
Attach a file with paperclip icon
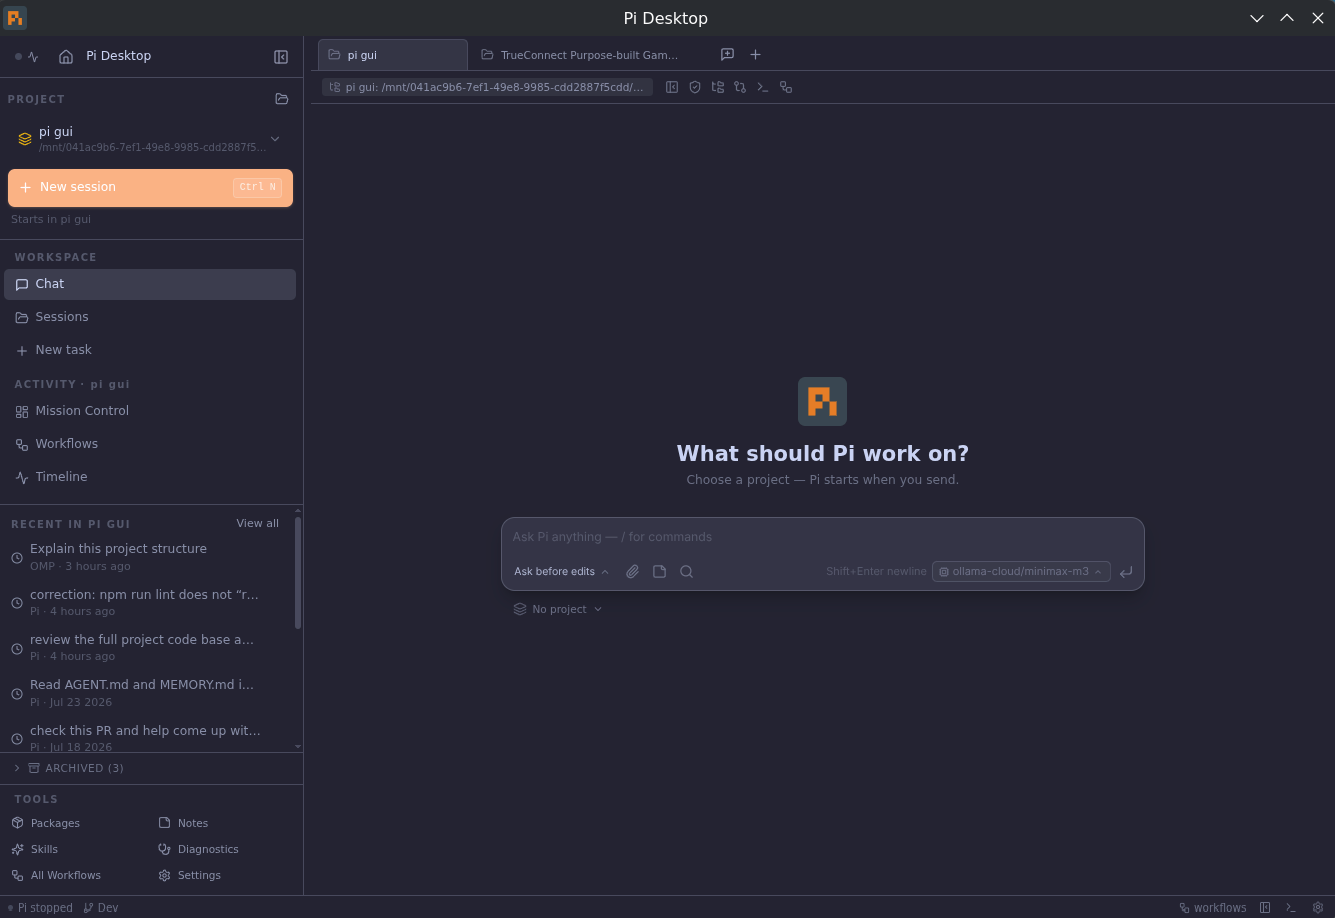(632, 572)
